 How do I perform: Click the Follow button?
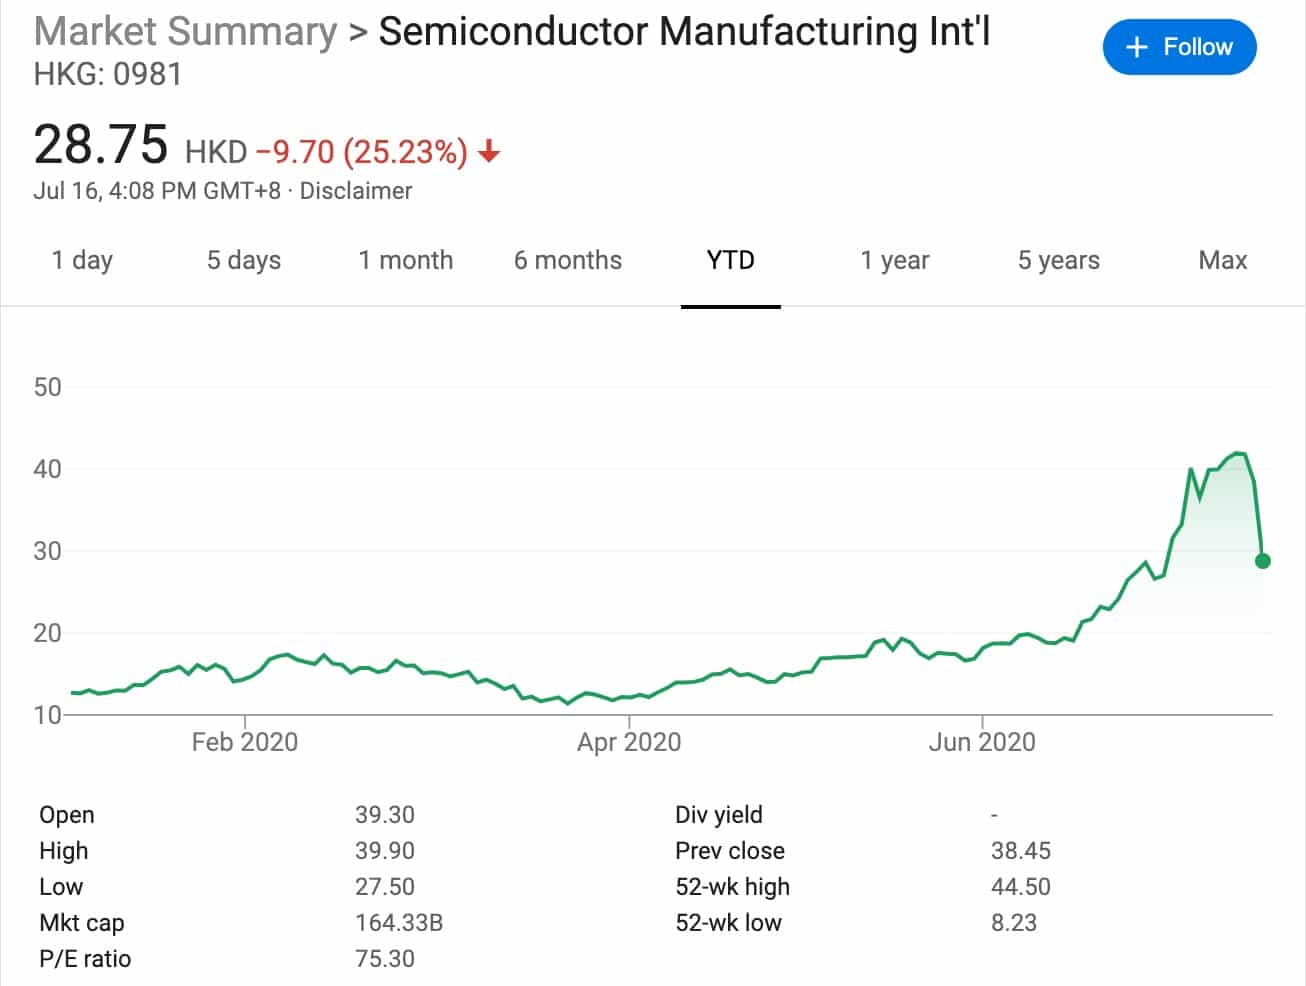(1179, 46)
